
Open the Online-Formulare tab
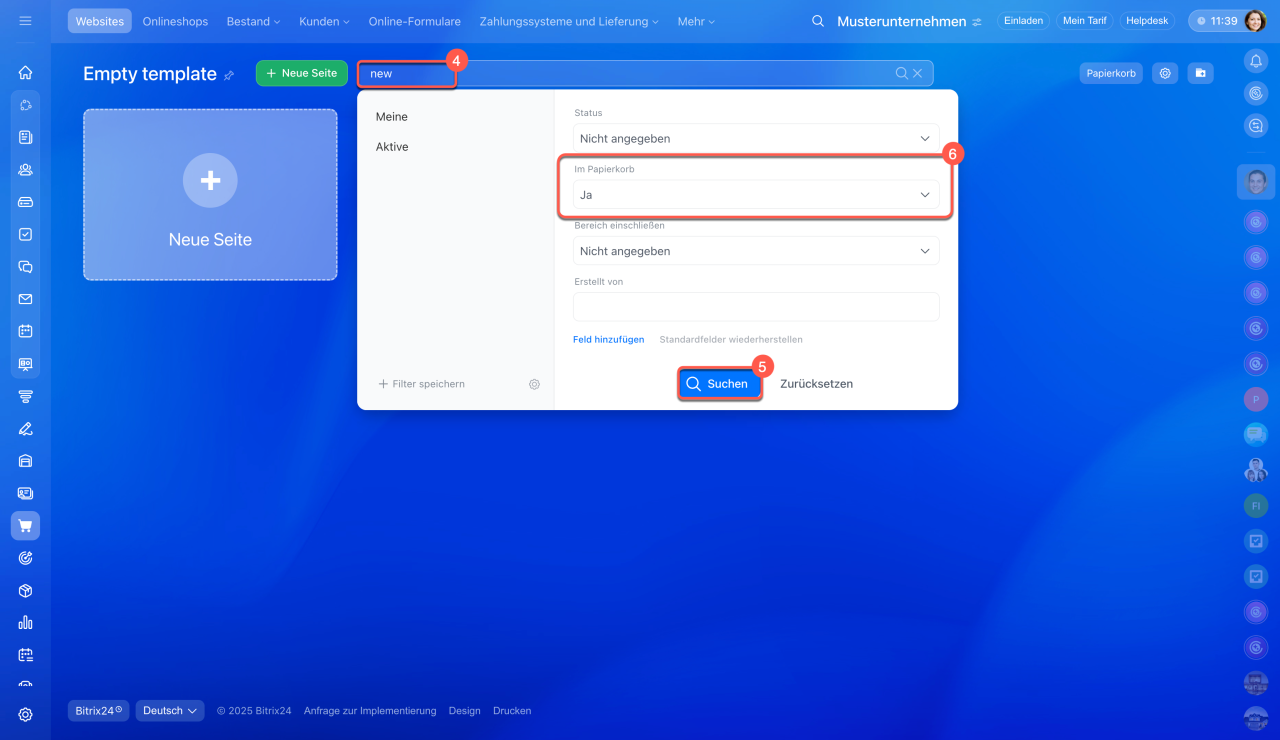[x=415, y=21]
